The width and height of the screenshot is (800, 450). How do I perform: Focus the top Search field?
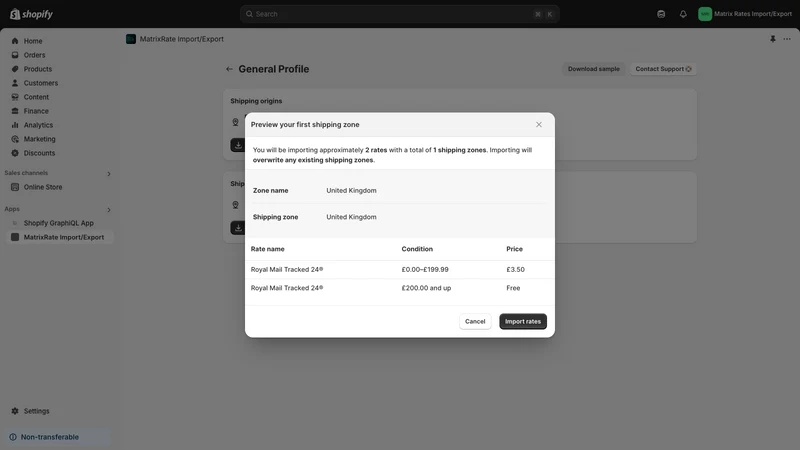pos(399,14)
